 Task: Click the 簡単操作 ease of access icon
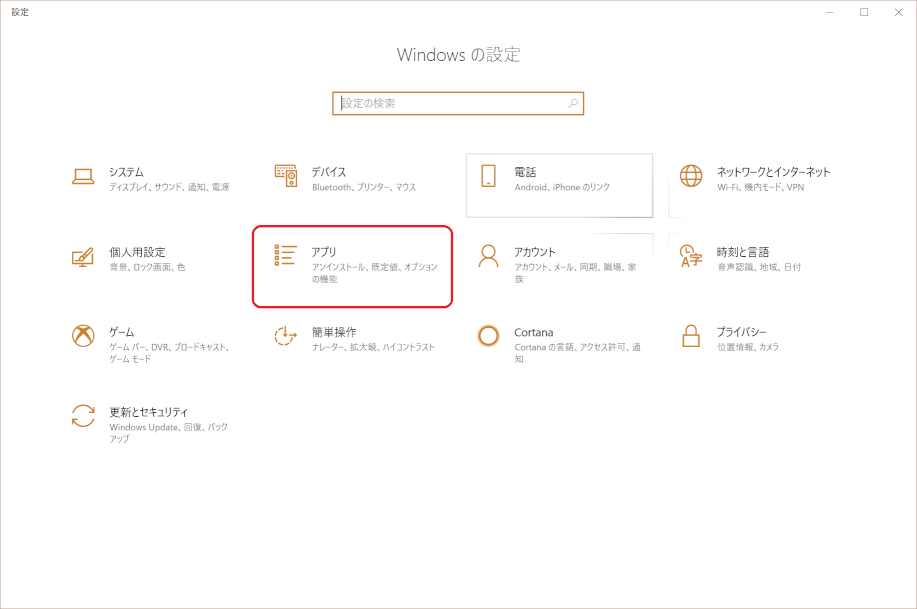[285, 336]
